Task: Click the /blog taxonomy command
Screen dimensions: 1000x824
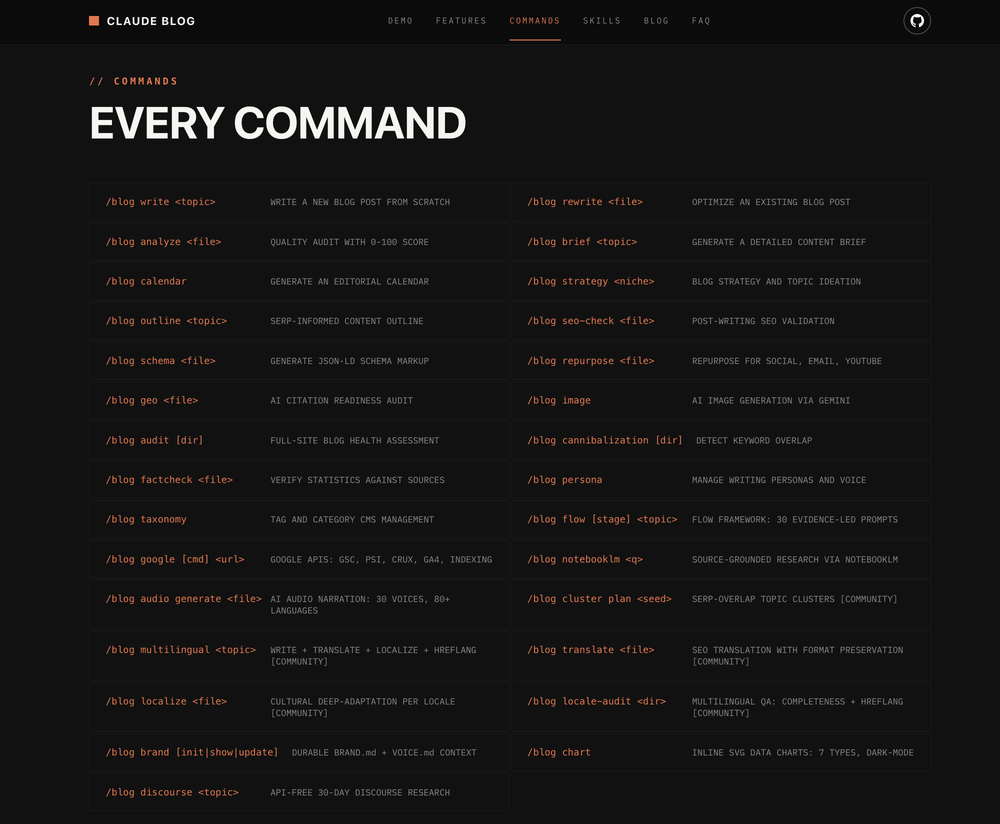Action: click(146, 519)
